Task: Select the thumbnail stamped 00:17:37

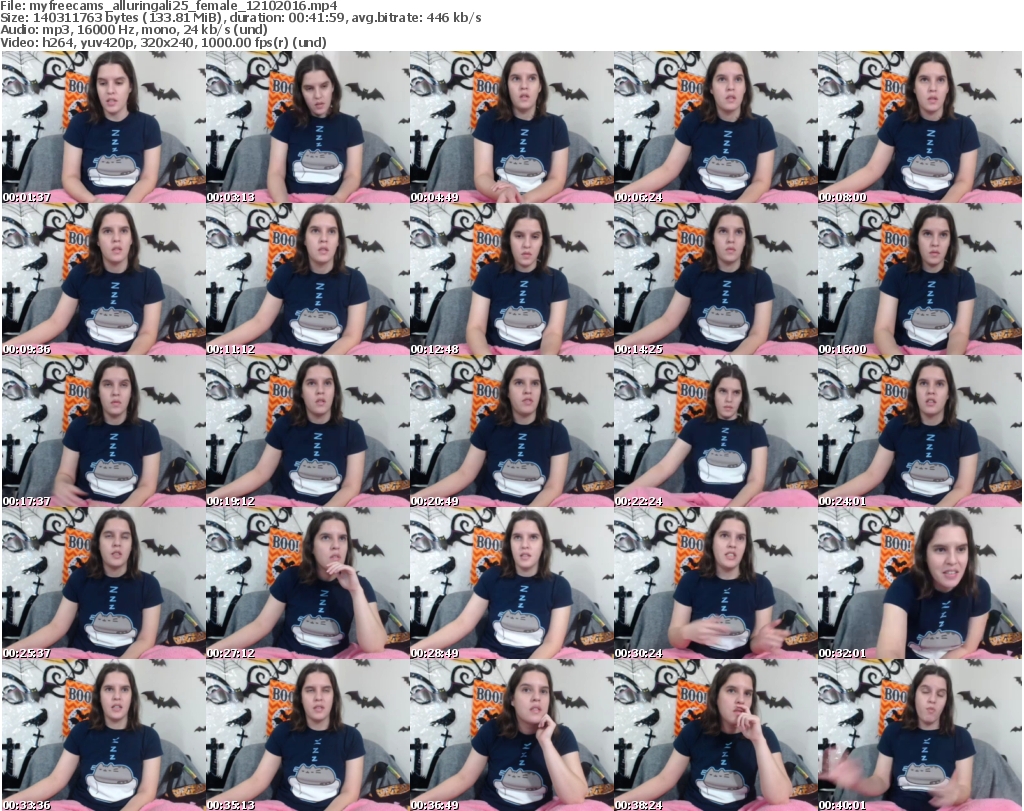Action: pos(103,432)
